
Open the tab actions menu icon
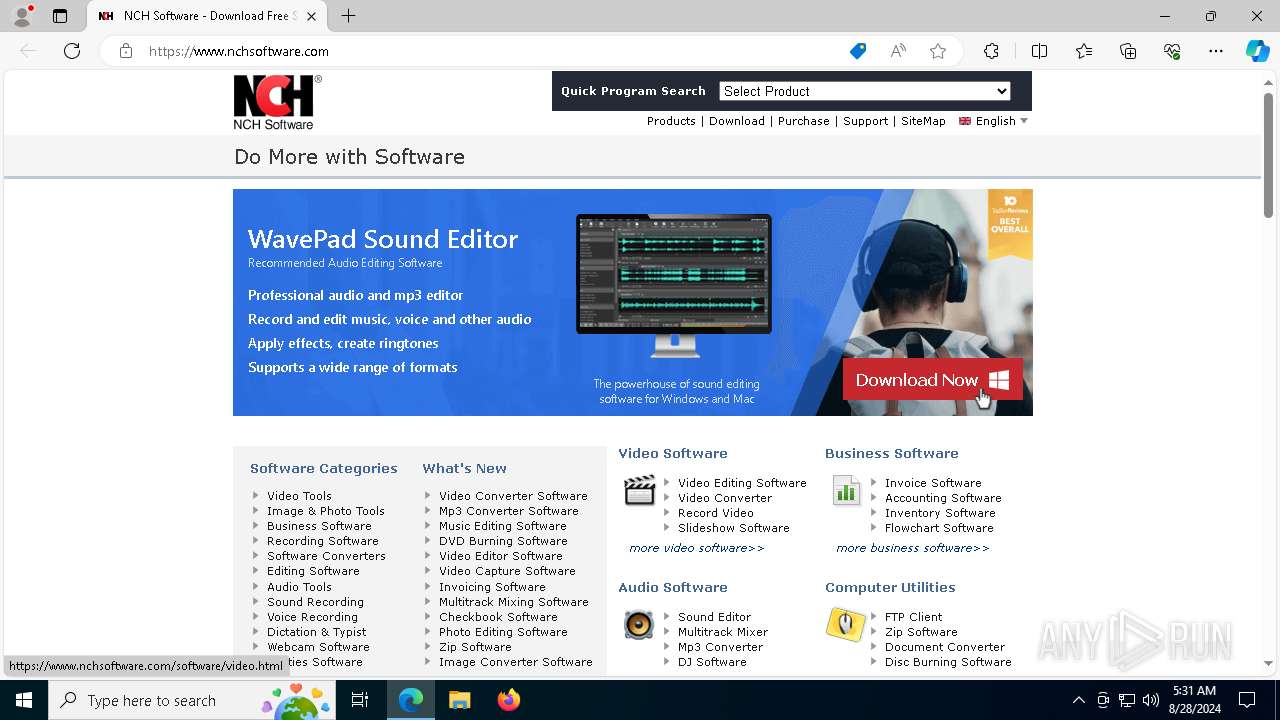[60, 16]
